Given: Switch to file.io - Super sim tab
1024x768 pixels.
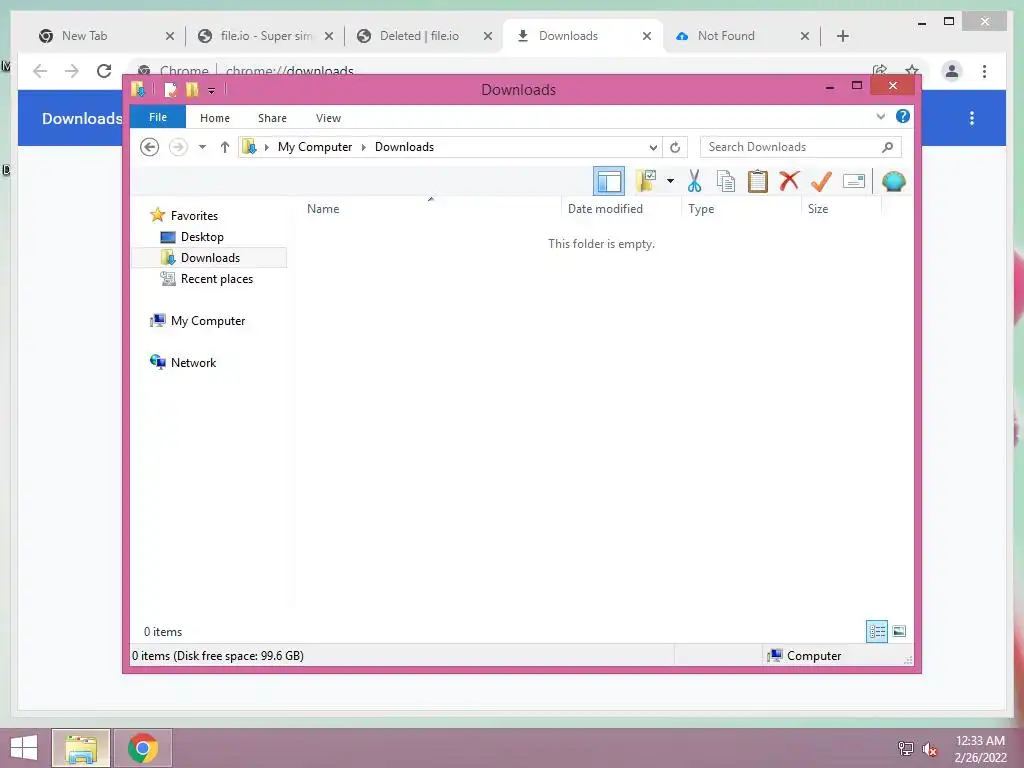Looking at the screenshot, I should point(264,36).
